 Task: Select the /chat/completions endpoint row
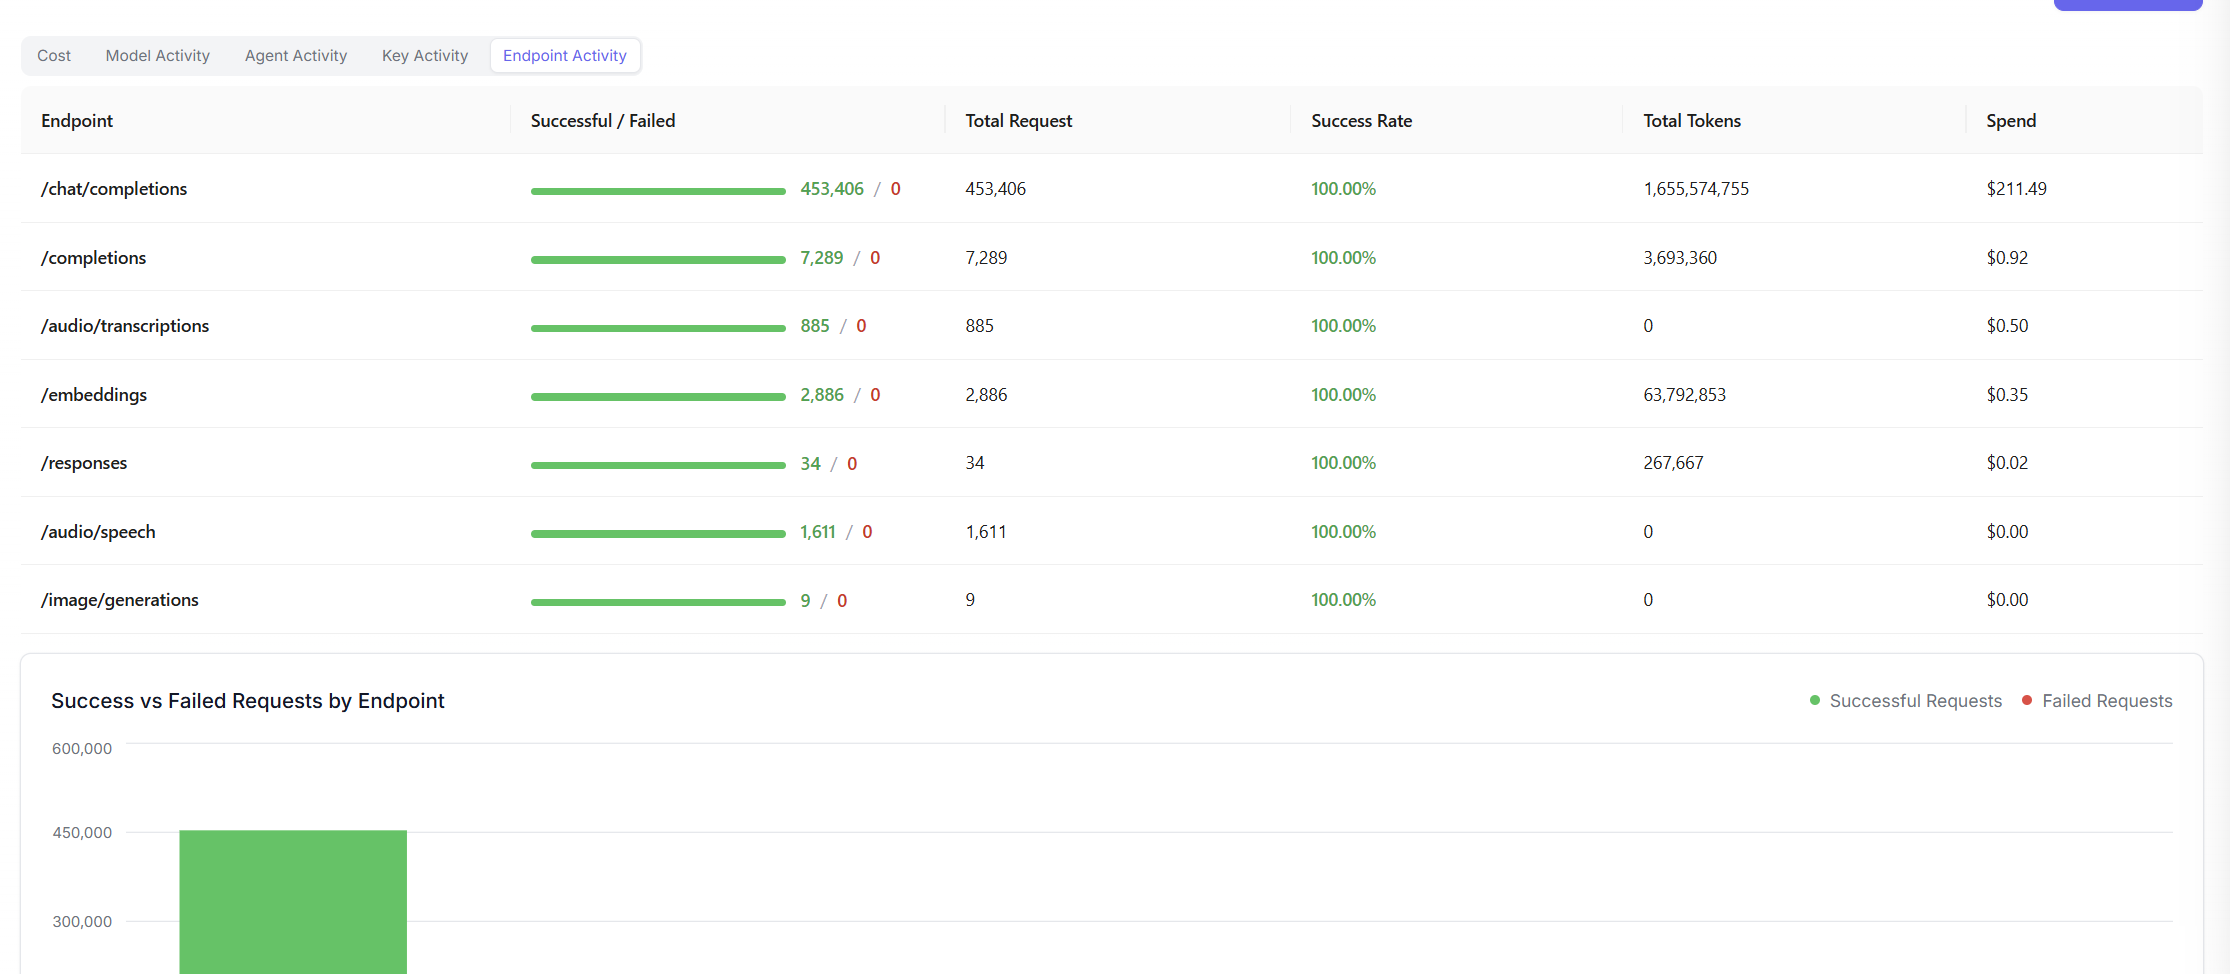[x=1112, y=189]
